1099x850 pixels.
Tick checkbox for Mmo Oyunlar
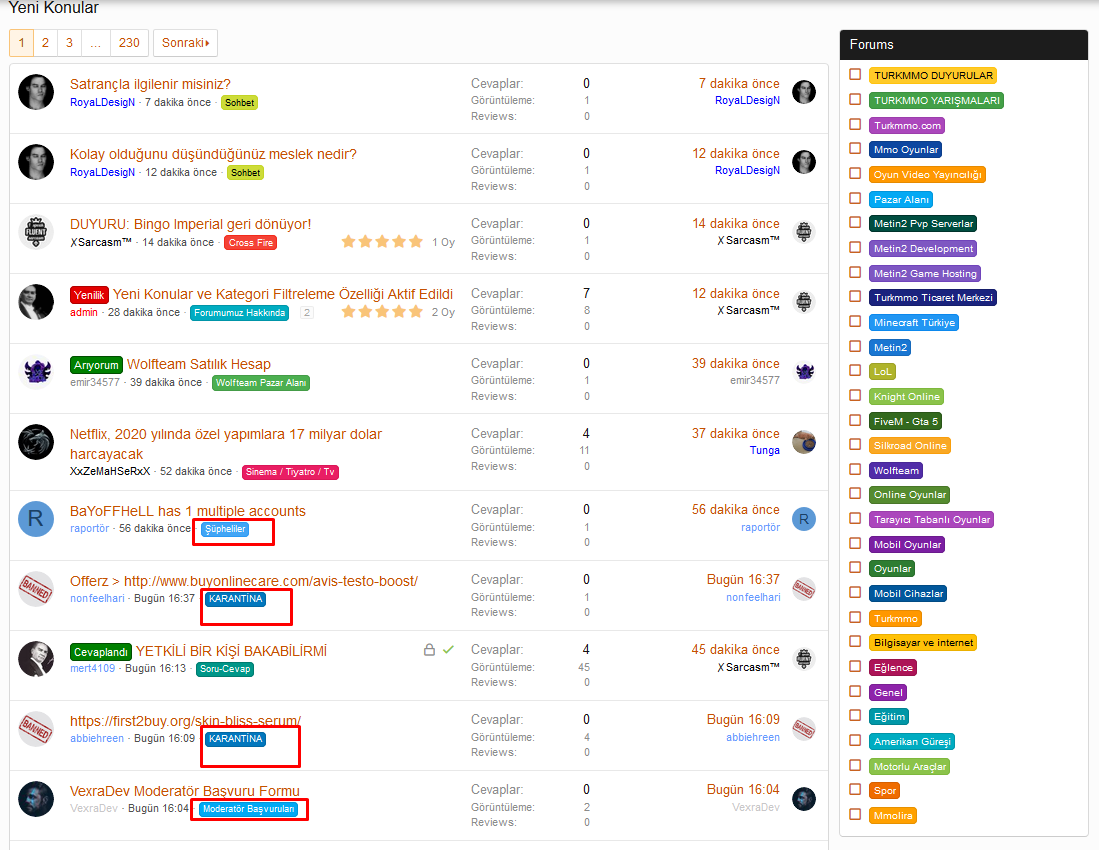[855, 149]
